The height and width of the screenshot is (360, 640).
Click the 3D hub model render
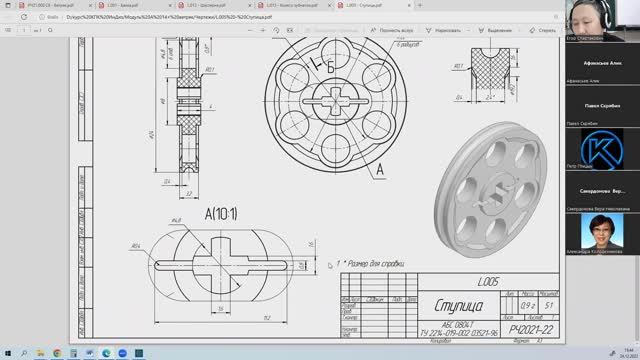490,190
